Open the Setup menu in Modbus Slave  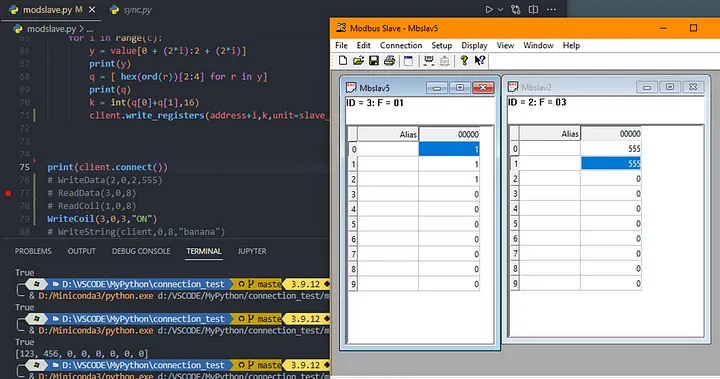442,45
